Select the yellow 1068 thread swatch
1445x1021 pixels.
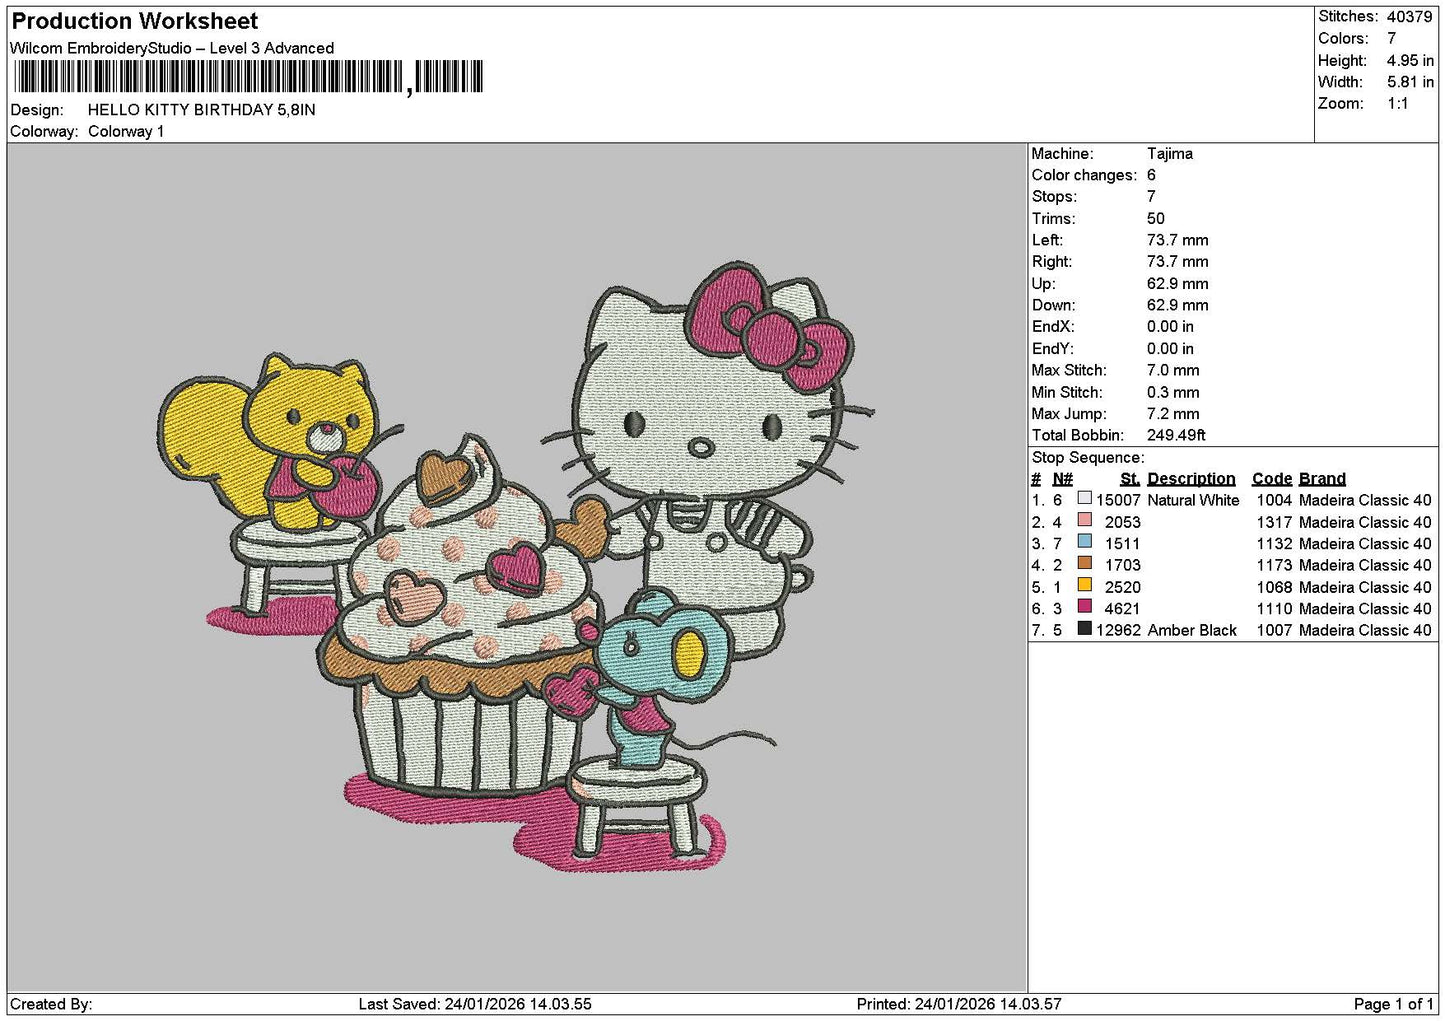click(1084, 585)
